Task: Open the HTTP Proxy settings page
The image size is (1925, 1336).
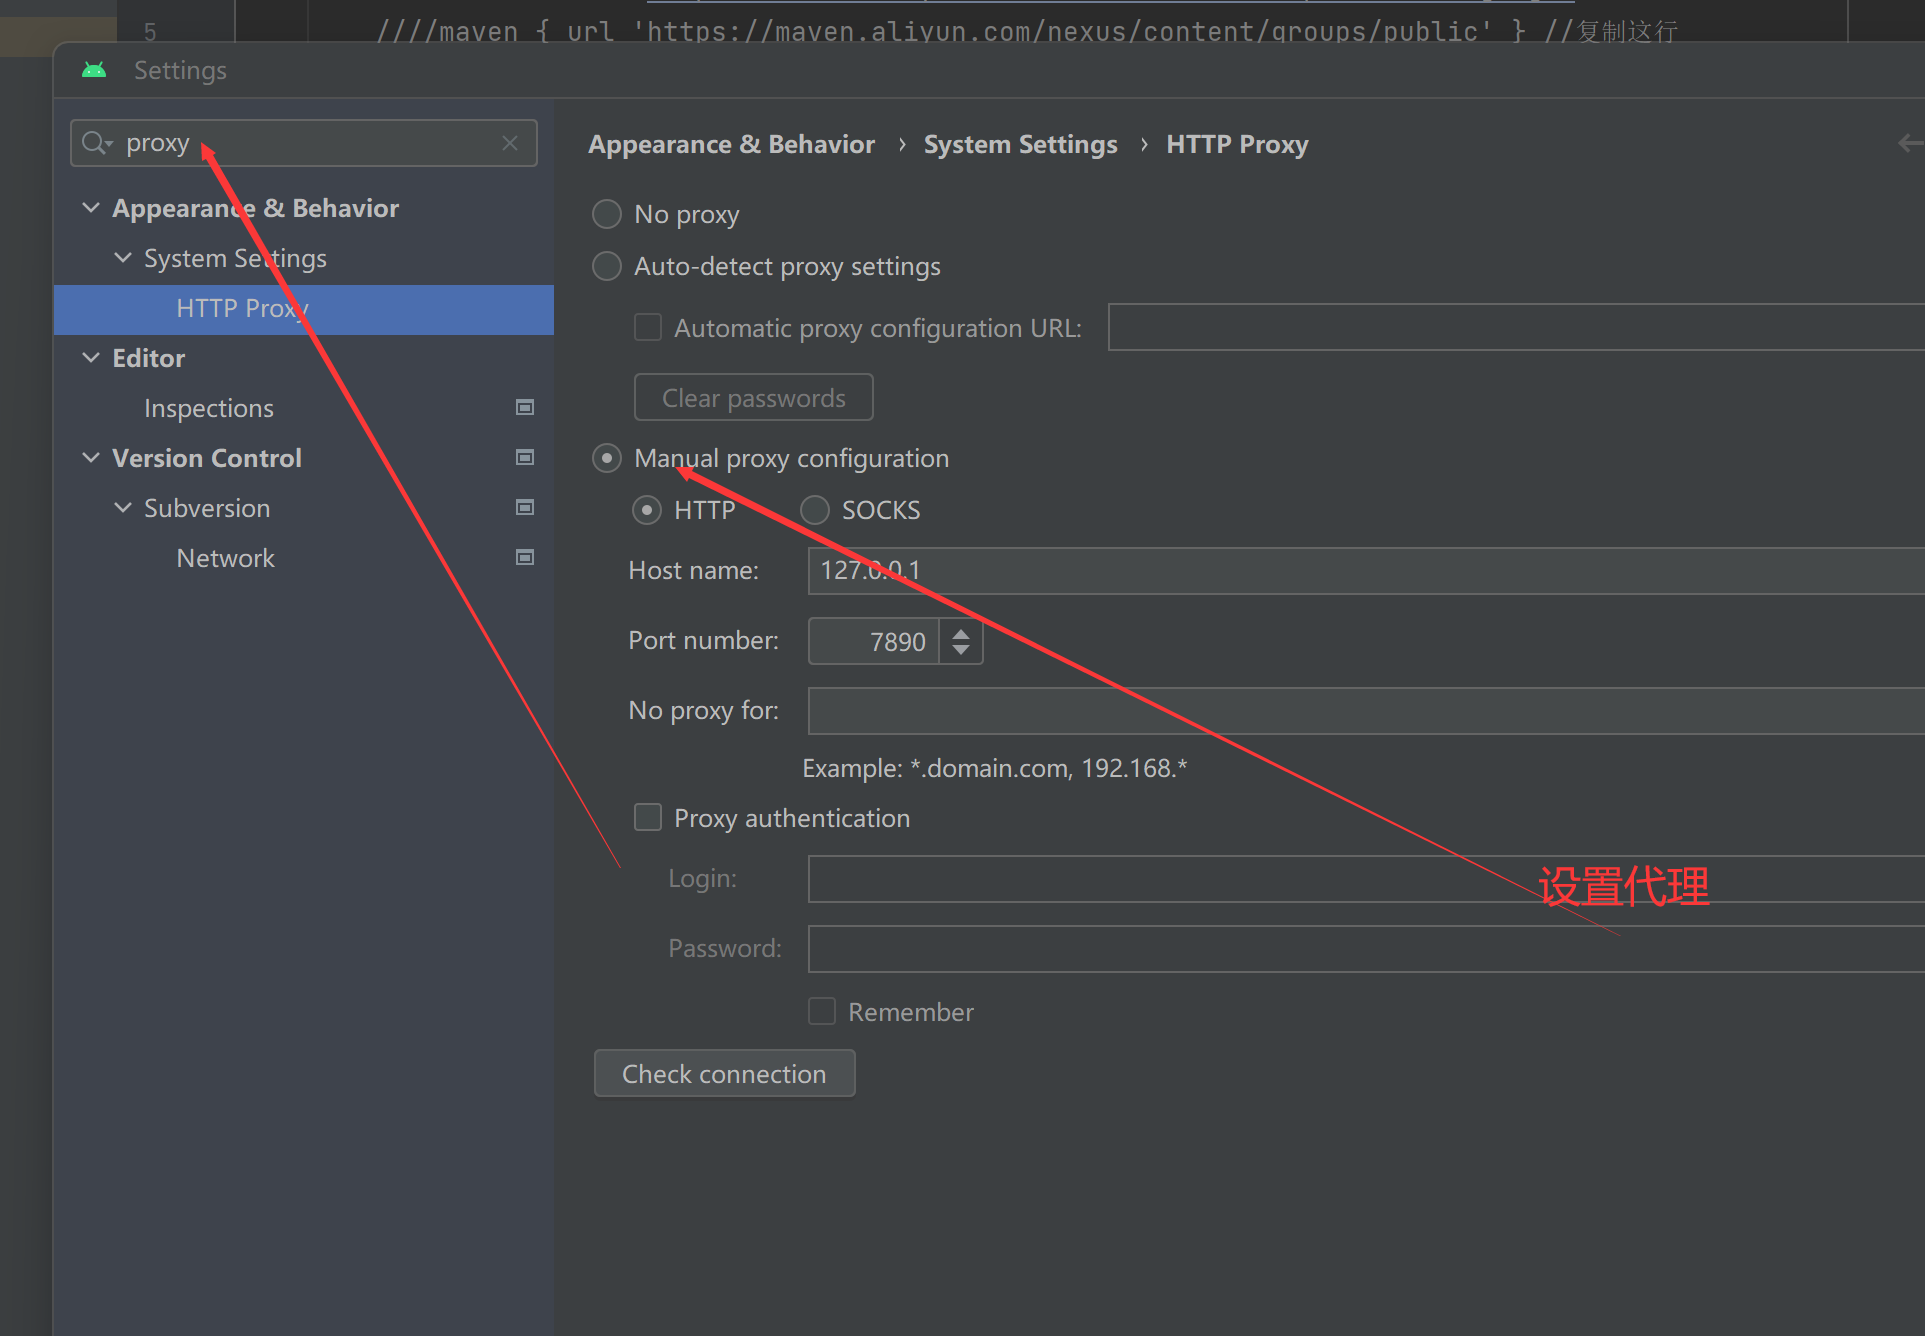Action: pyautogui.click(x=304, y=309)
